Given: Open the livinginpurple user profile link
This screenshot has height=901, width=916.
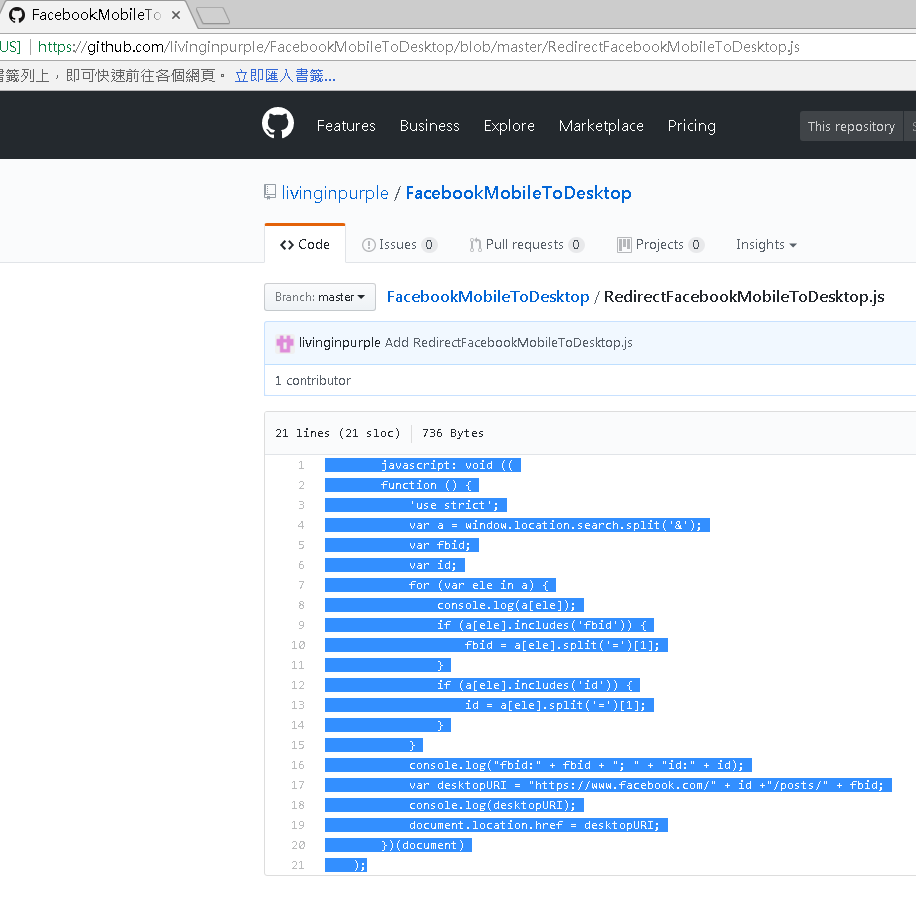Looking at the screenshot, I should (x=335, y=193).
